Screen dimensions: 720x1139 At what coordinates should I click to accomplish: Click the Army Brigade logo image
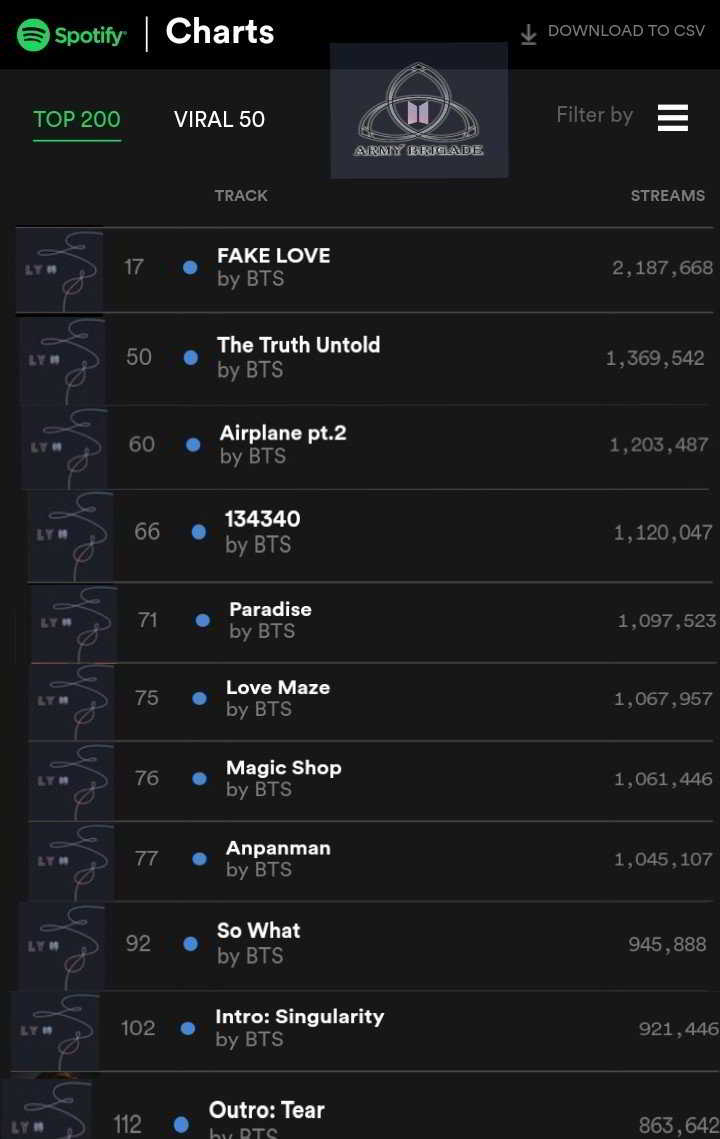(x=419, y=112)
